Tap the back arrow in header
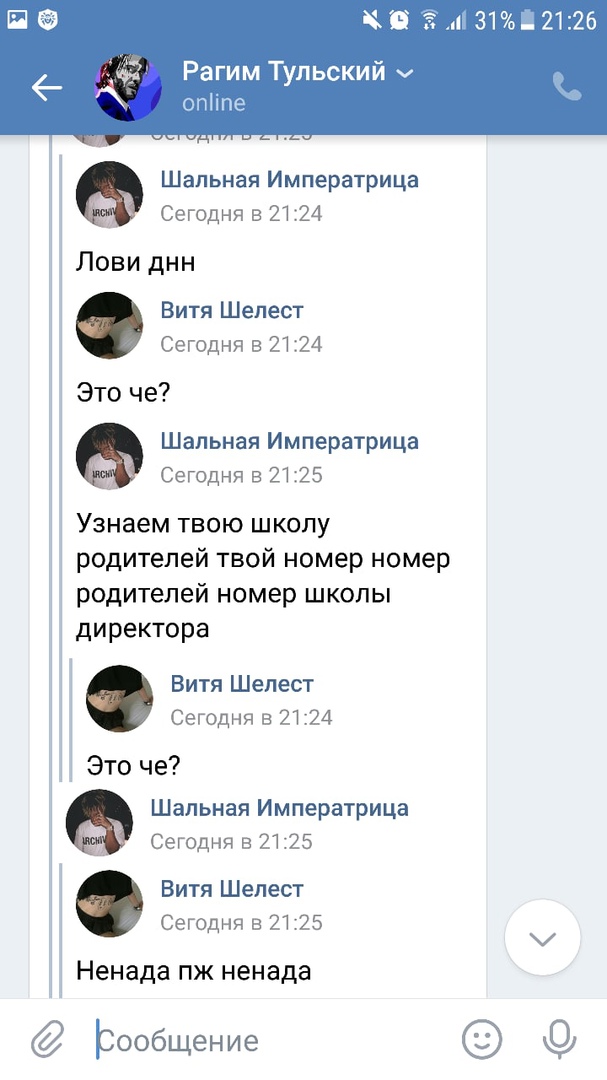The width and height of the screenshot is (607, 1080). click(46, 88)
